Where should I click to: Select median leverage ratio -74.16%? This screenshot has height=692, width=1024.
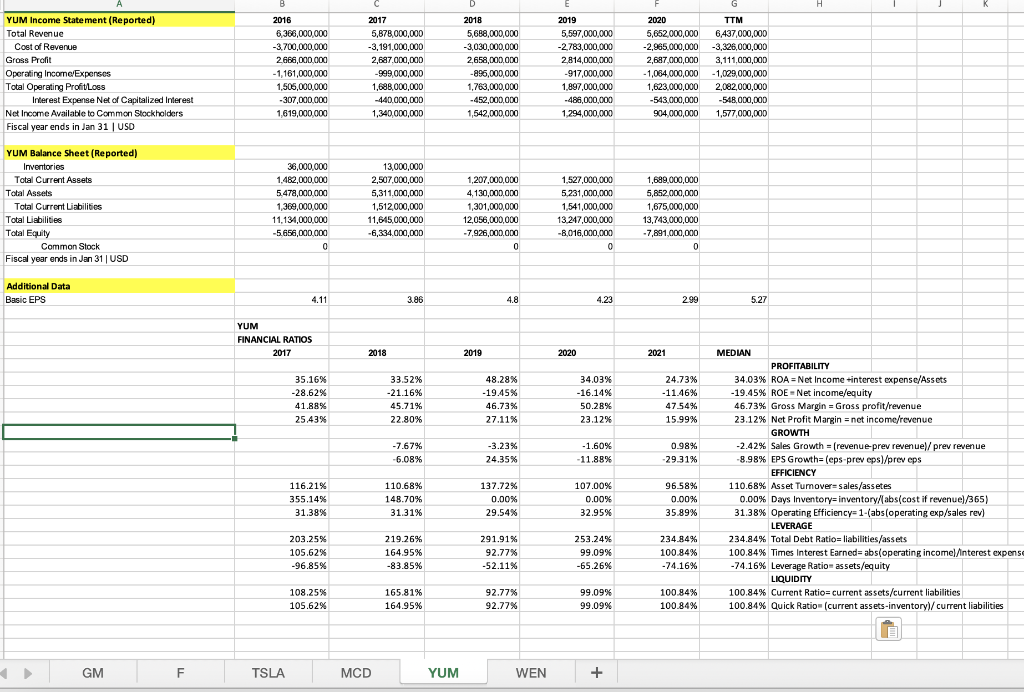748,565
